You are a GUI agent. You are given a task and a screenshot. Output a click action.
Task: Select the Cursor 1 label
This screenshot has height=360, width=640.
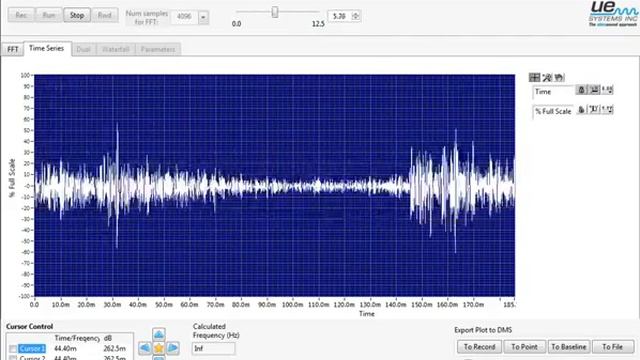coord(32,349)
